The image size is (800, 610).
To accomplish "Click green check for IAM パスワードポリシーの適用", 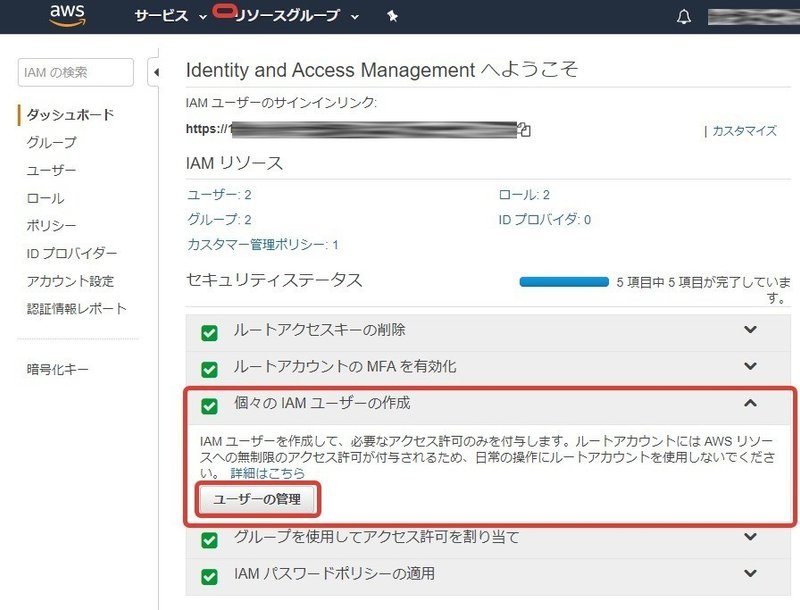I will (x=209, y=576).
